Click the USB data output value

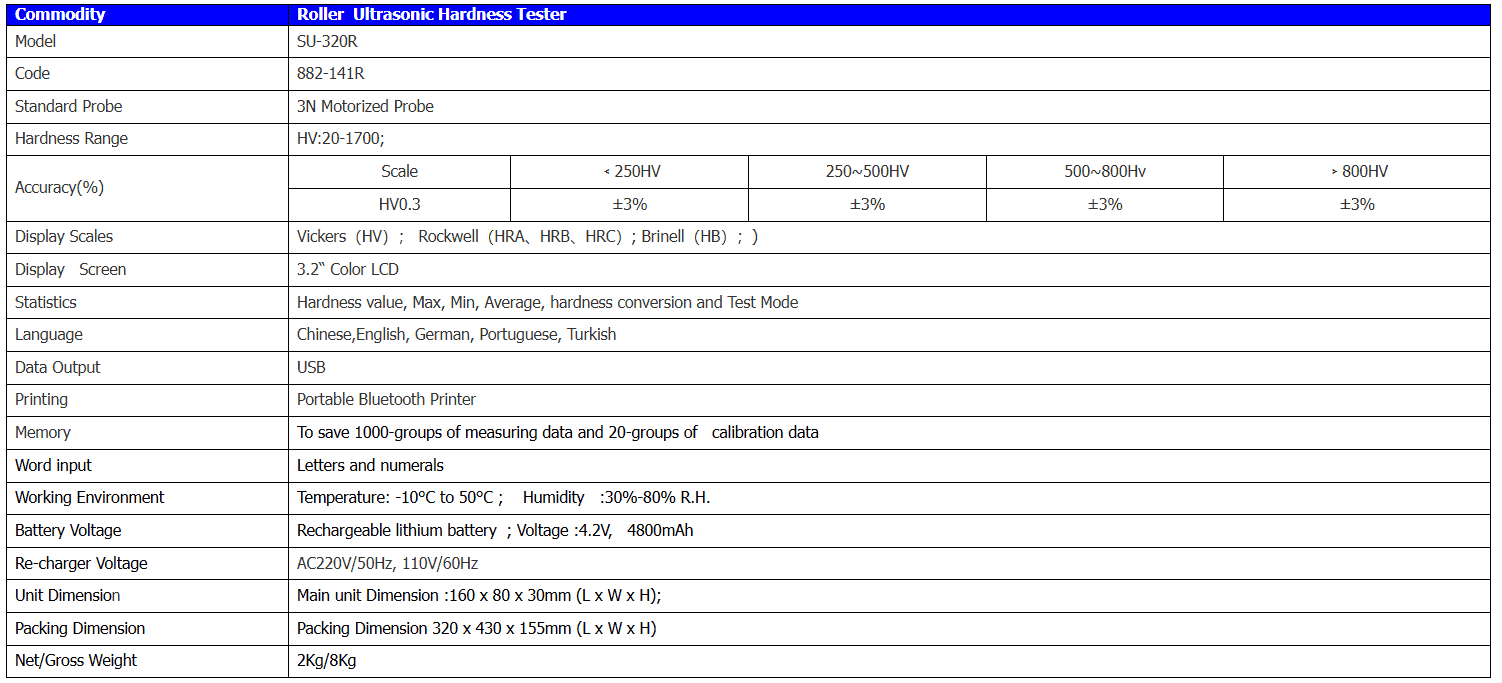point(311,367)
